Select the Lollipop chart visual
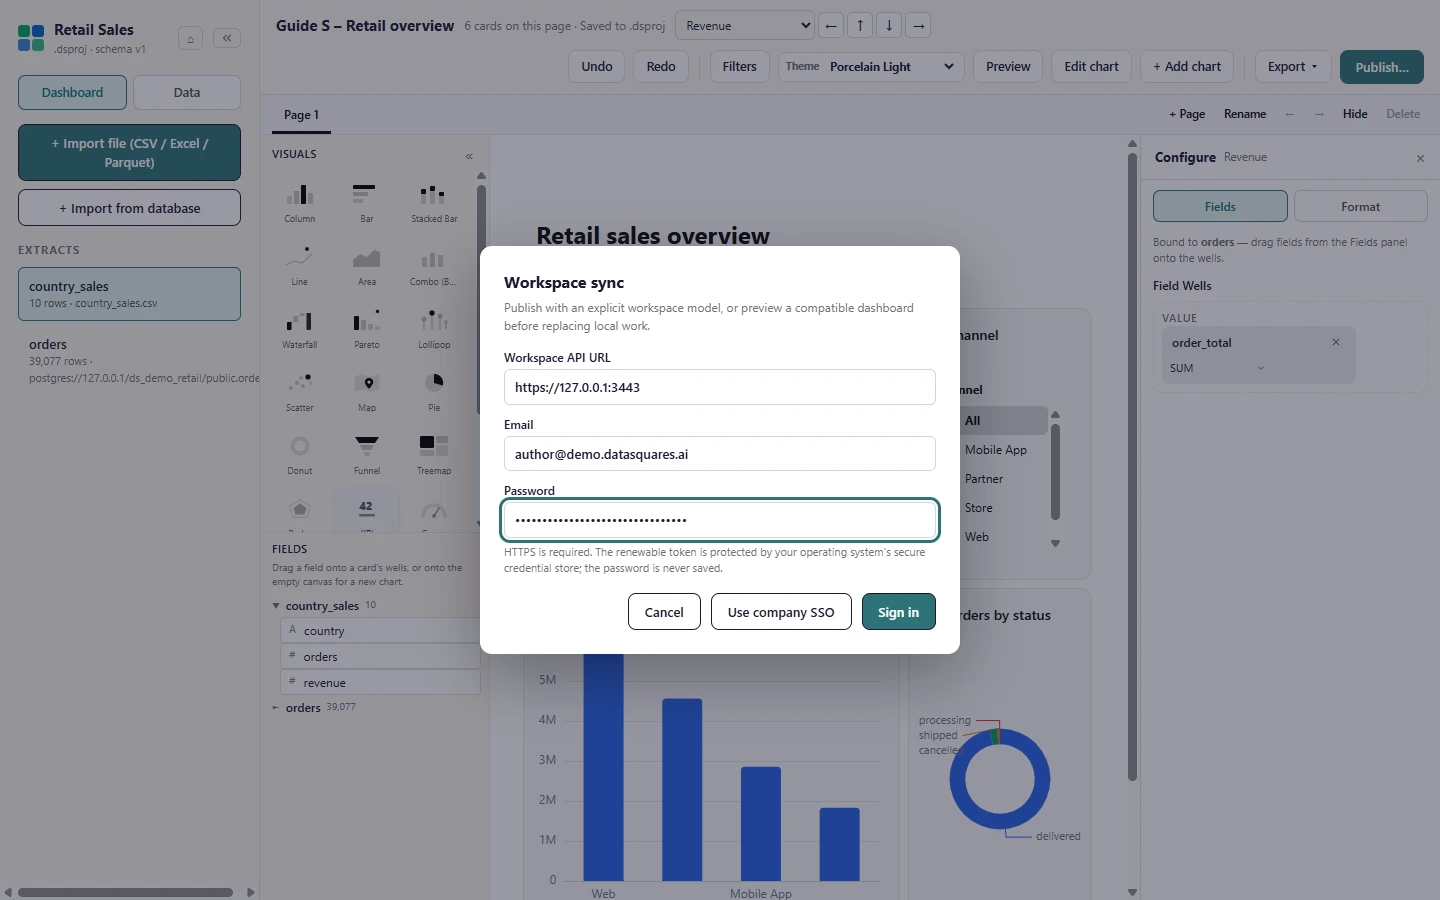Viewport: 1440px width, 900px height. coord(434,328)
